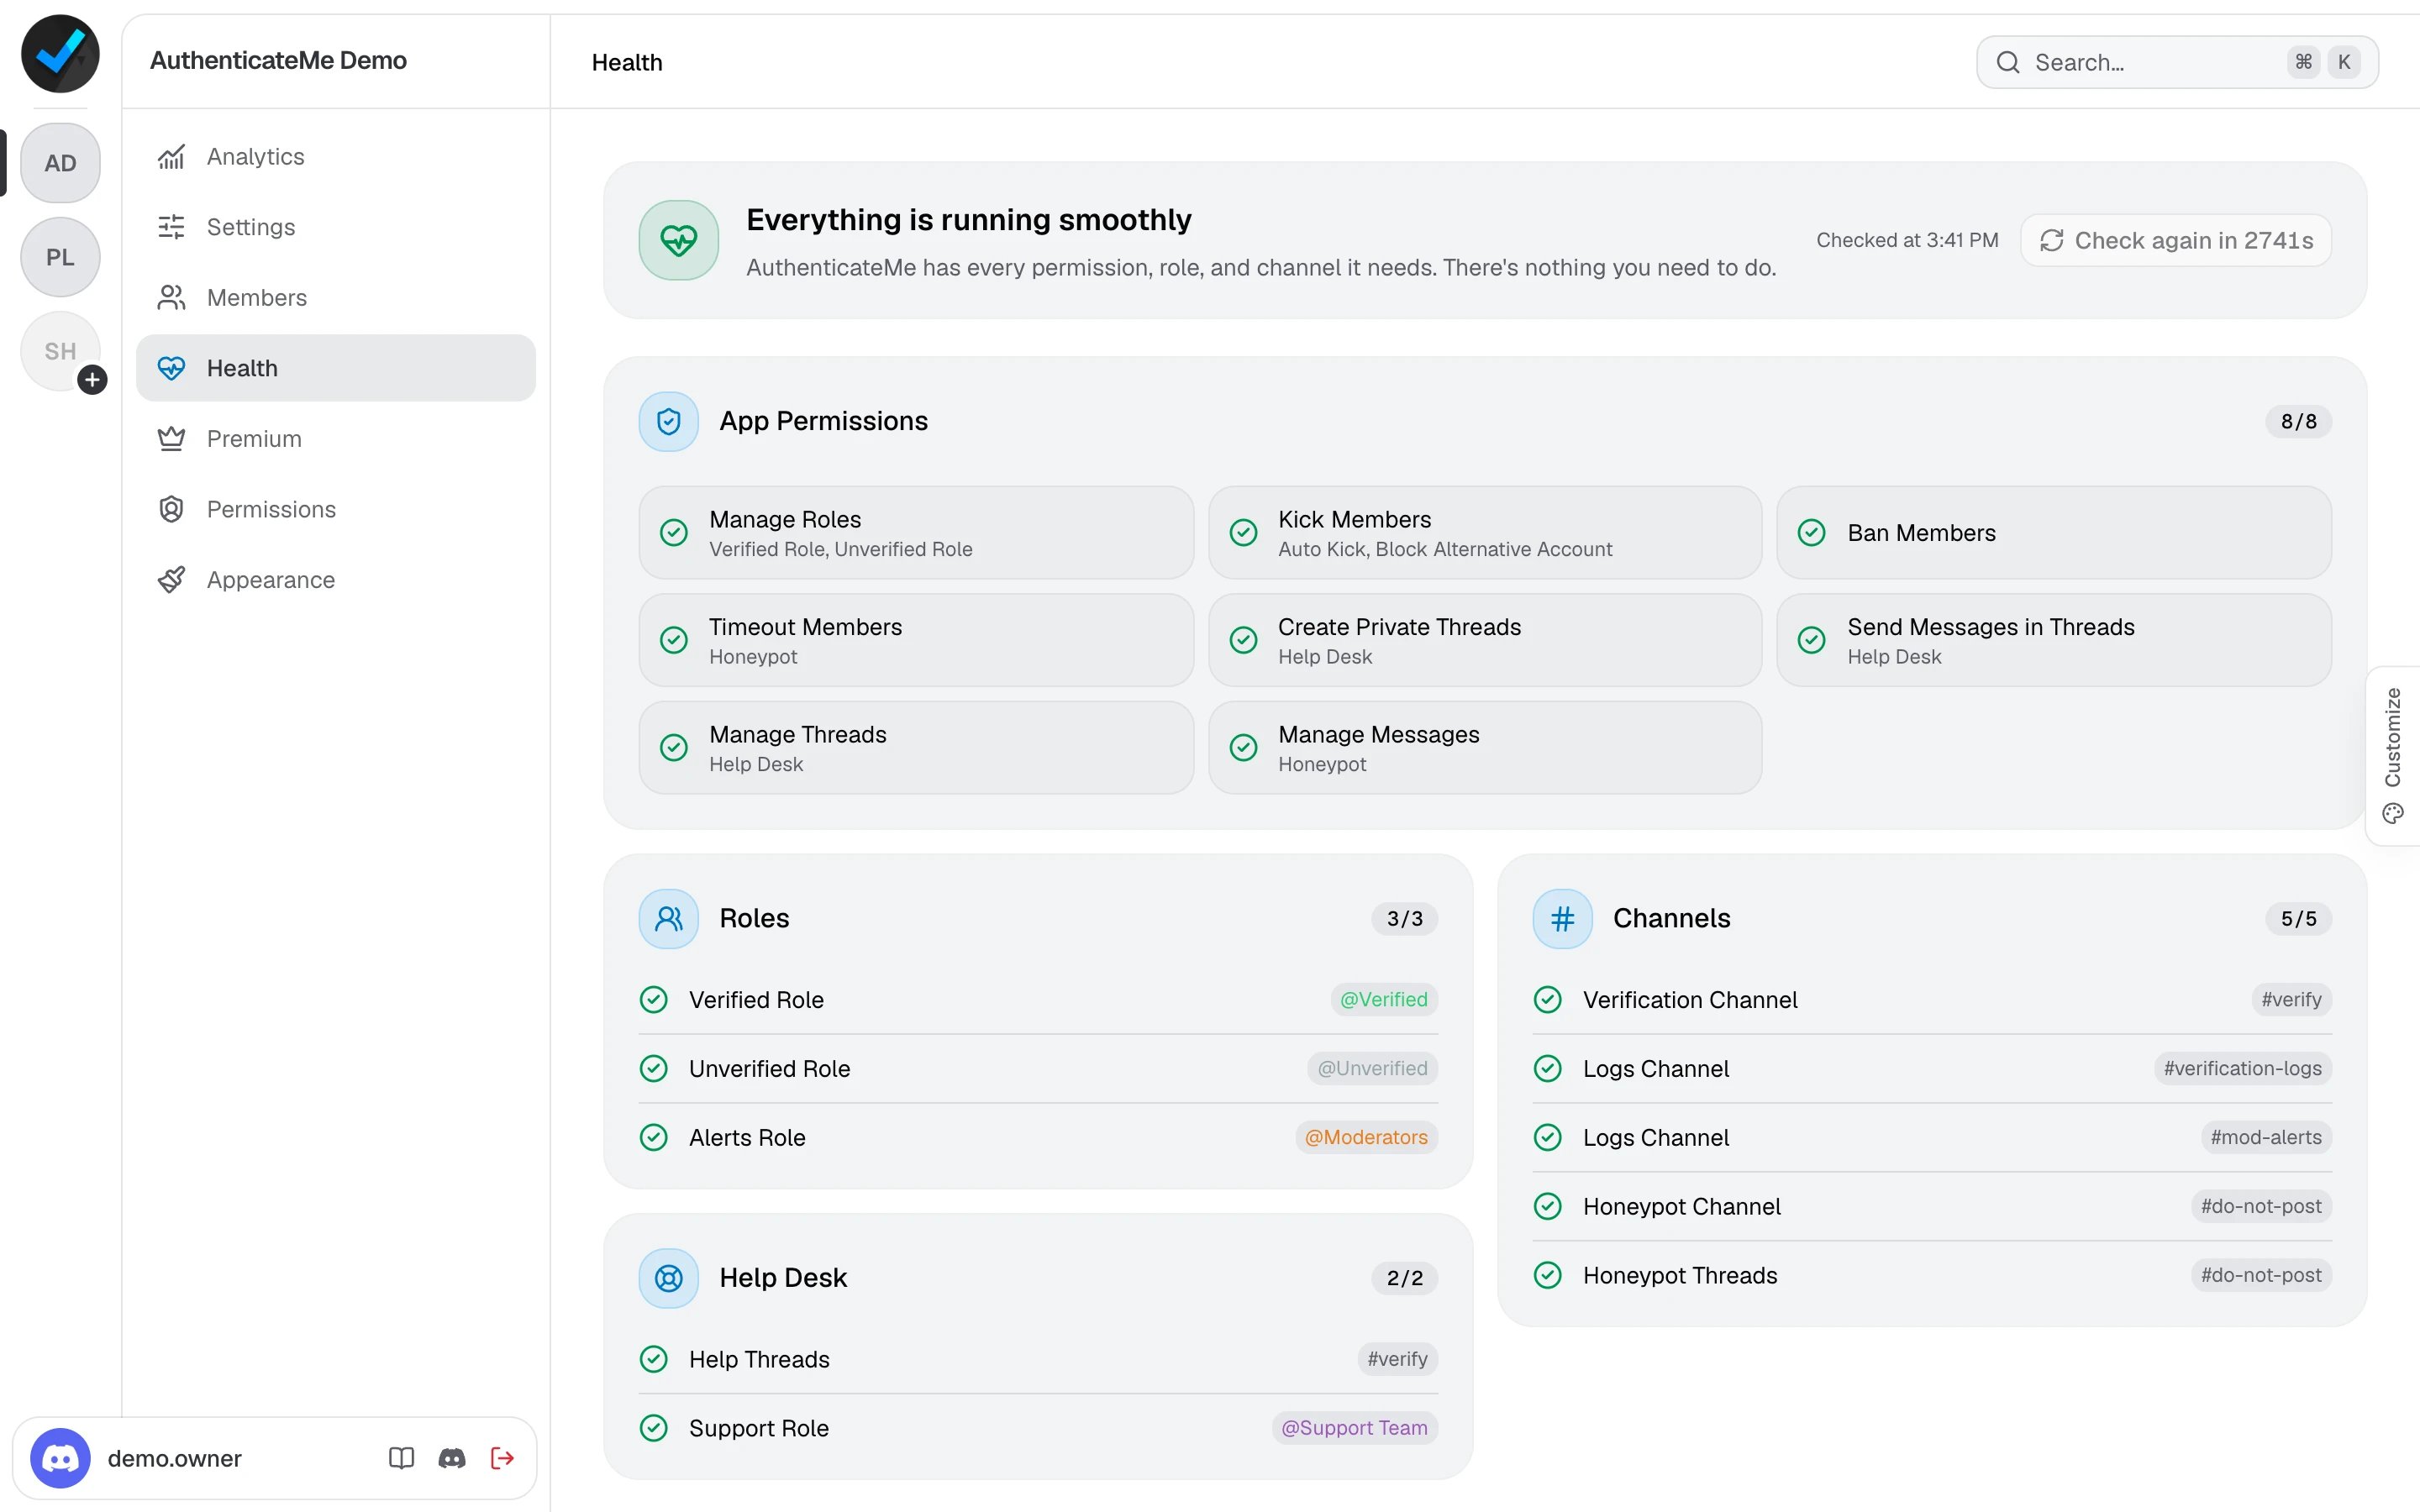Click the App Permissions shield icon
2420x1512 pixels.
click(669, 421)
